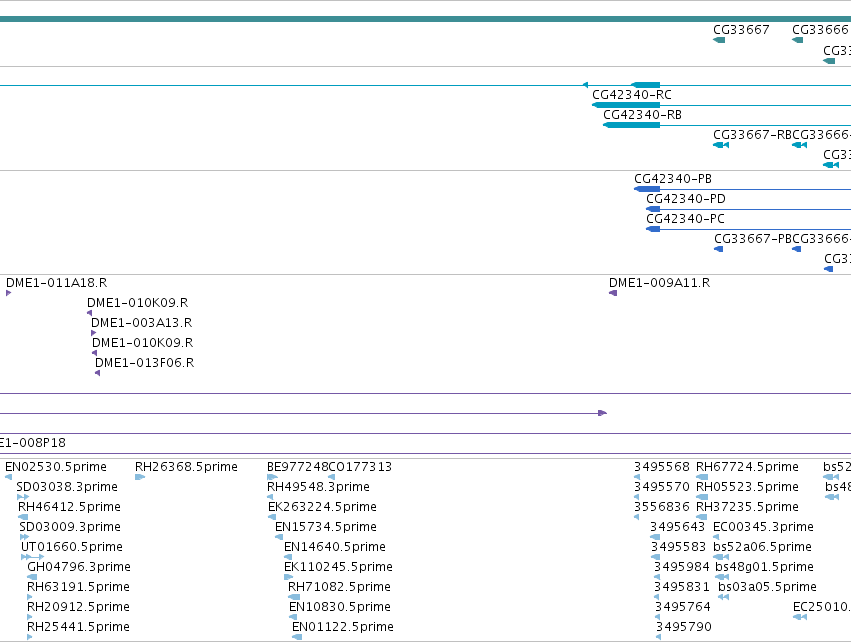Image resolution: width=851 pixels, height=642 pixels.
Task: Select the DME1-013F06.R feature label
Action: coord(144,363)
